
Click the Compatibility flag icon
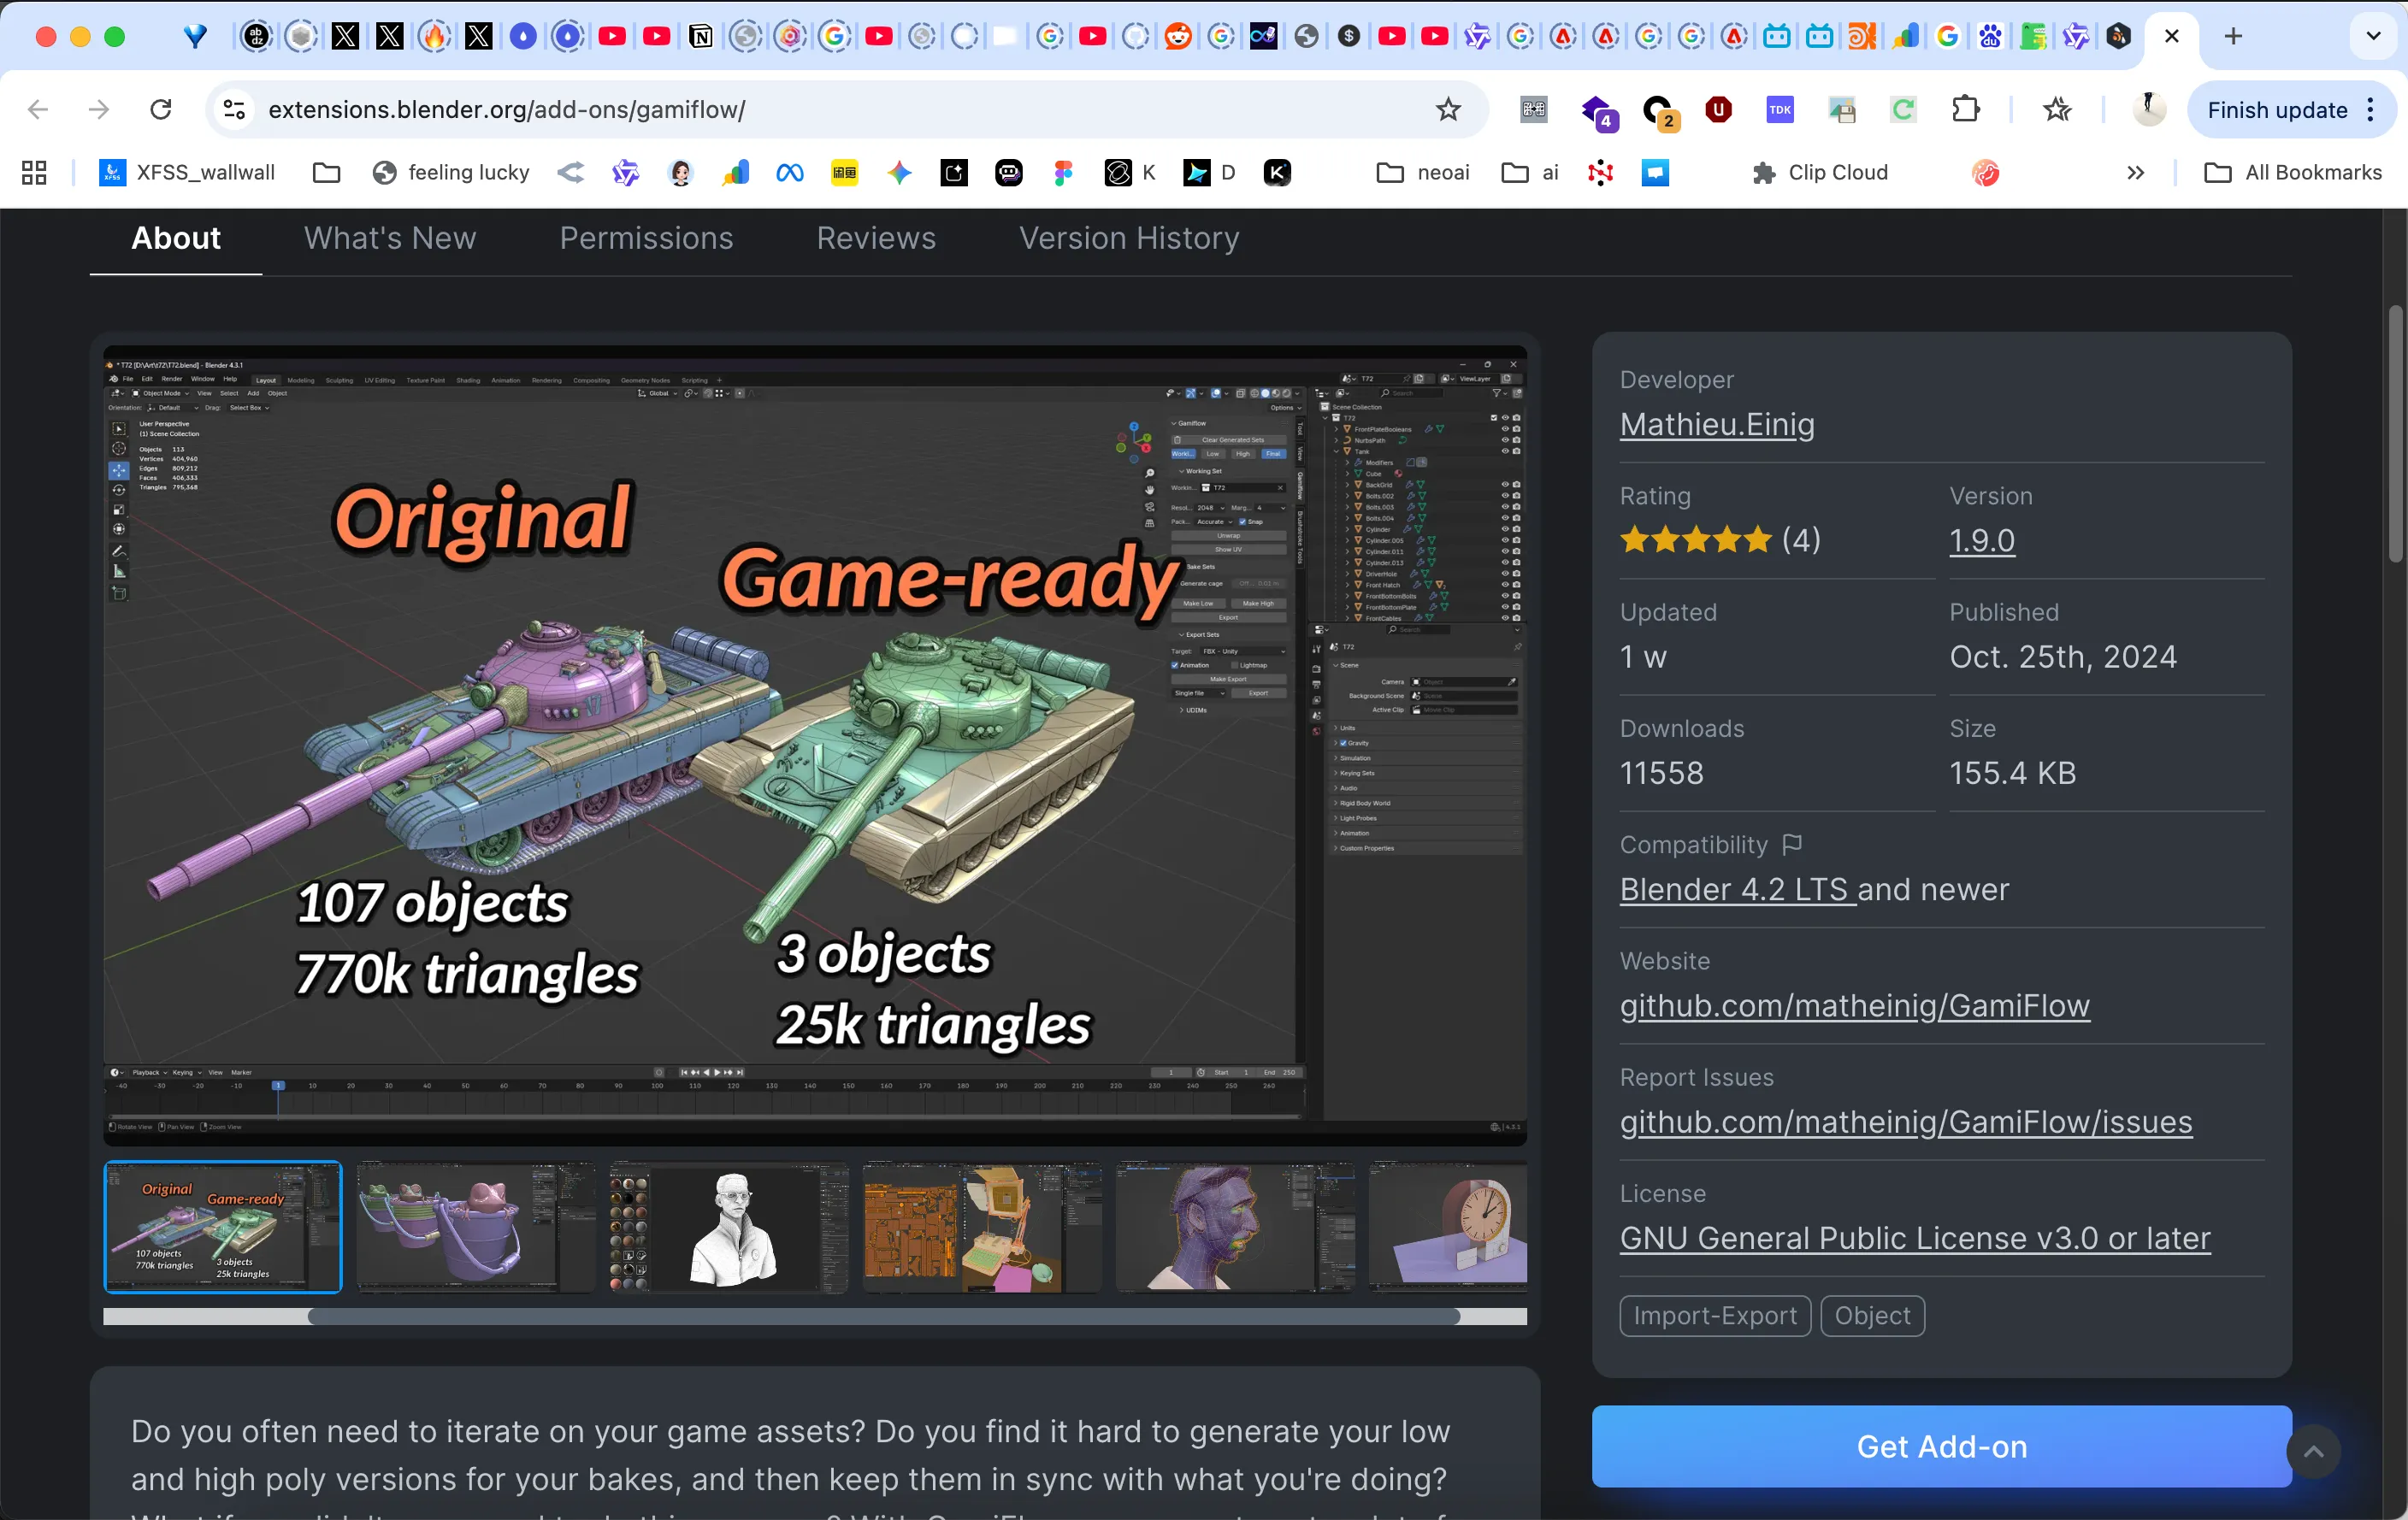[x=1792, y=845]
